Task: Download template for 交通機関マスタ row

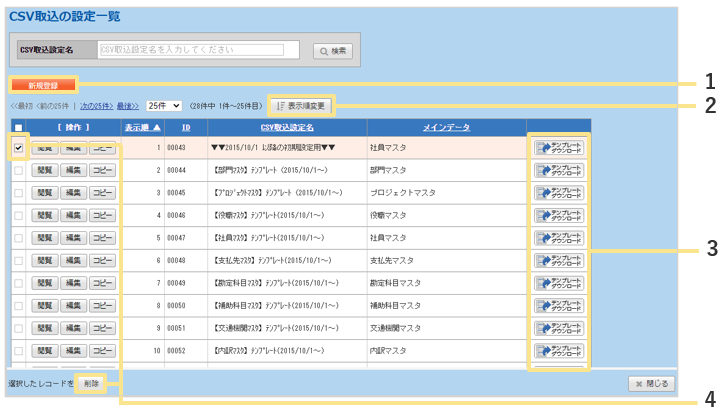Action: (559, 328)
